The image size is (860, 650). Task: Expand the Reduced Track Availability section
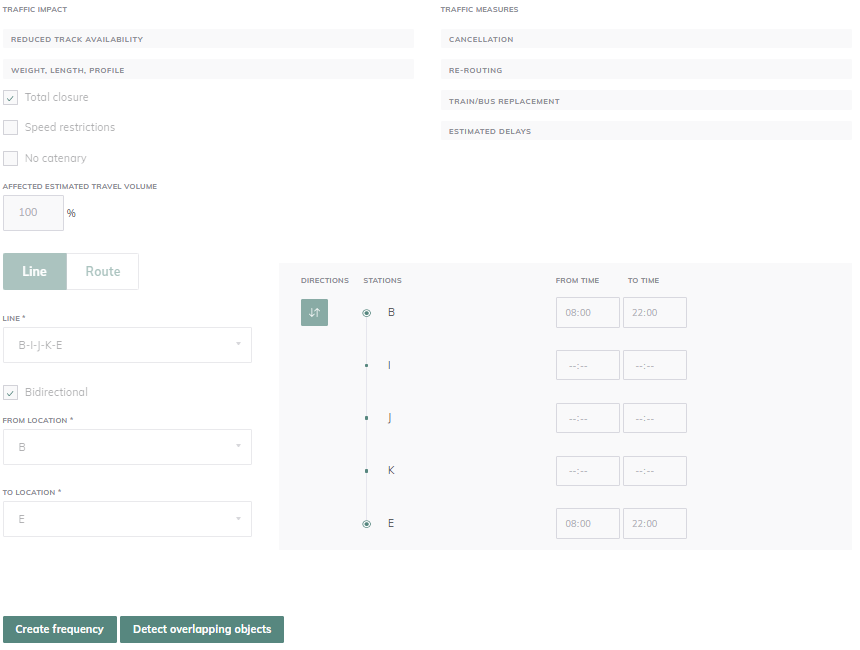click(x=208, y=40)
